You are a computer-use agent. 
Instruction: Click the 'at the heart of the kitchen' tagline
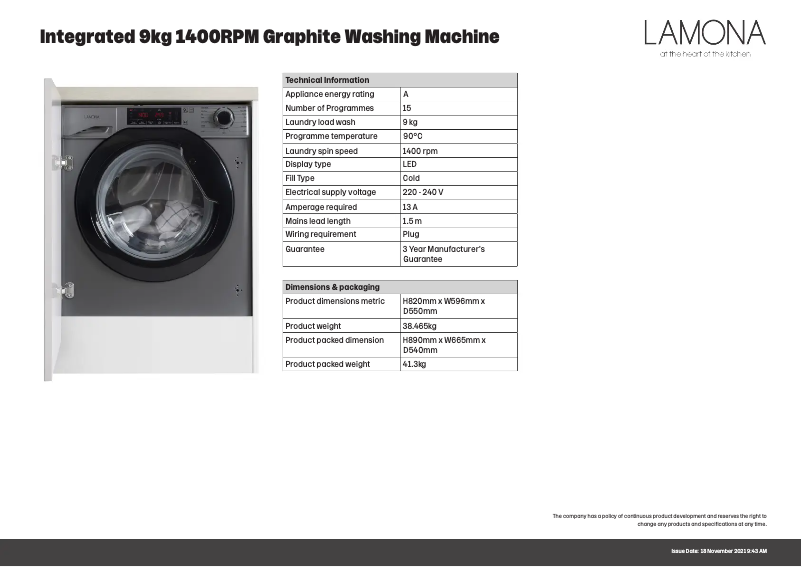(704, 54)
